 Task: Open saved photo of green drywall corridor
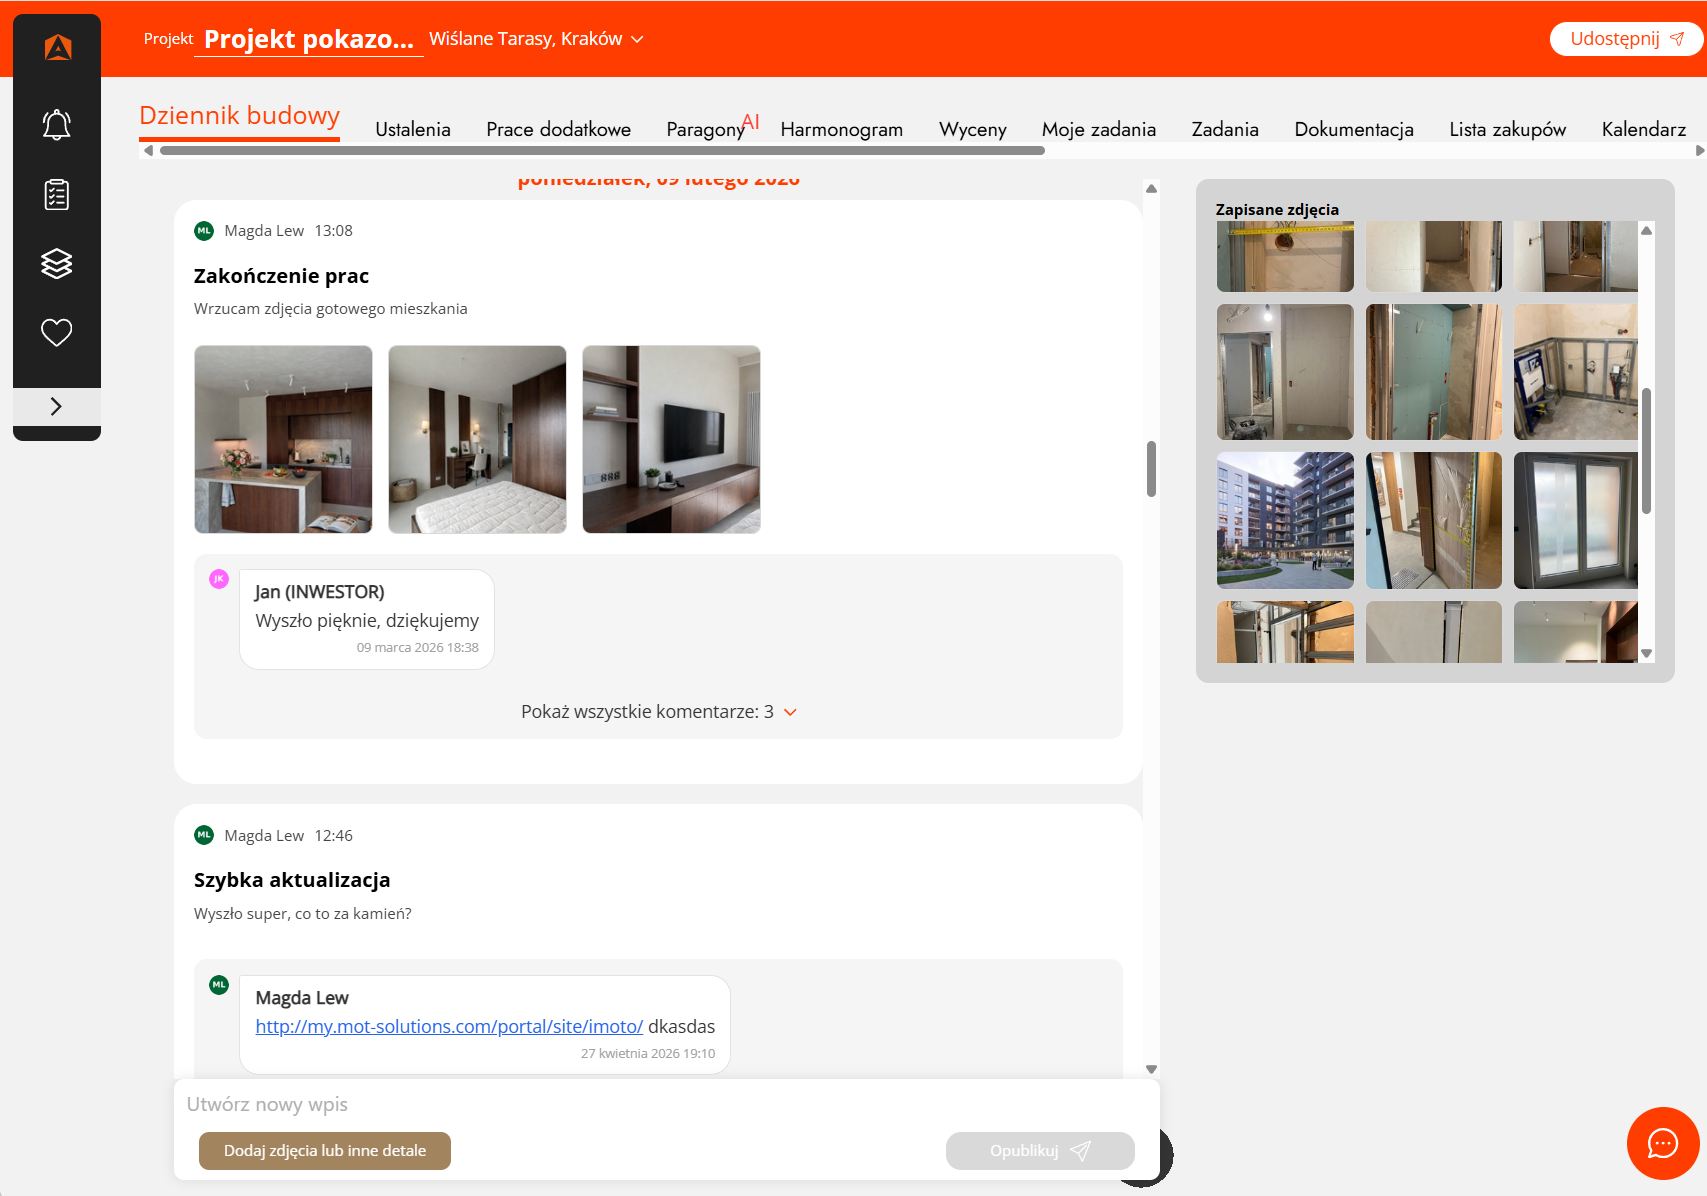pyautogui.click(x=1434, y=372)
